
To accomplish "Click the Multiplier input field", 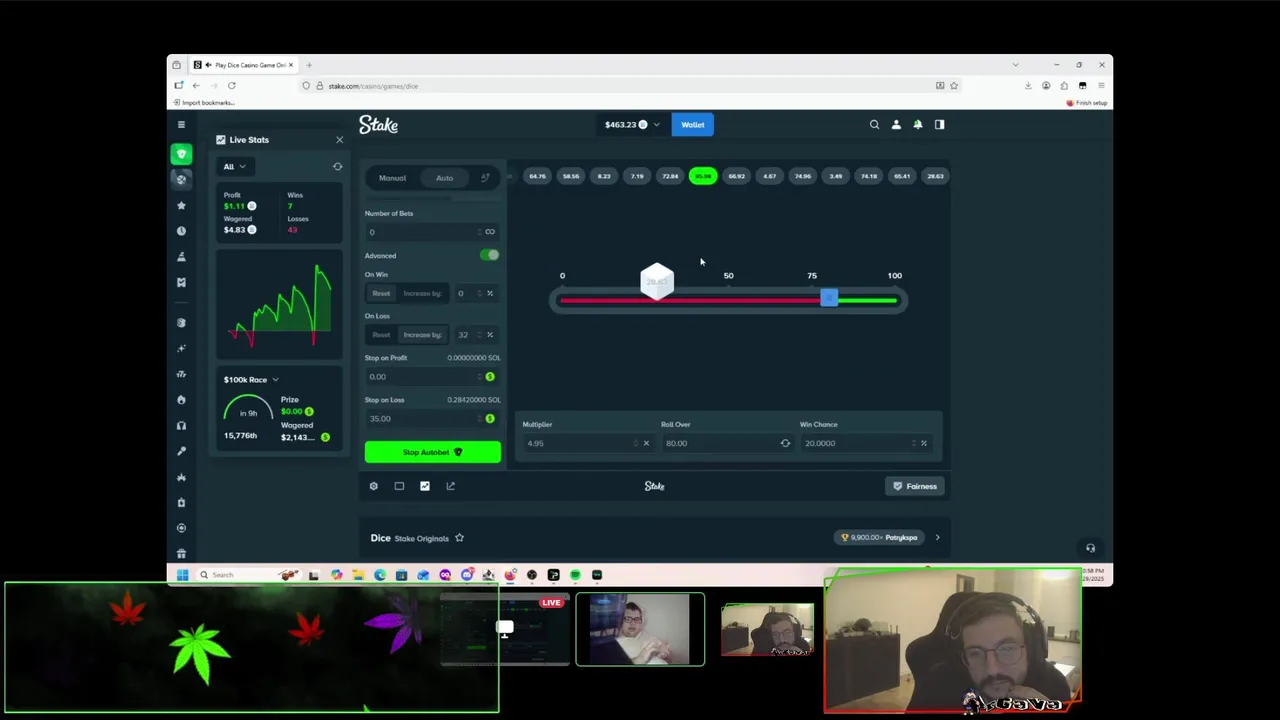I will pyautogui.click(x=580, y=443).
